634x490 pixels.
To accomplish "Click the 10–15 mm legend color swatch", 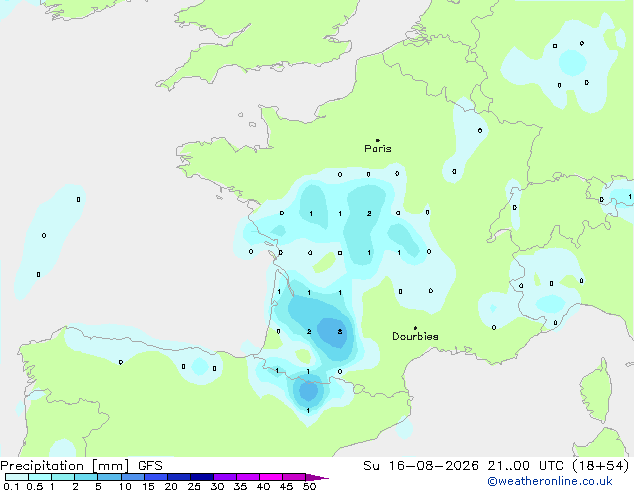I will click(132, 477).
